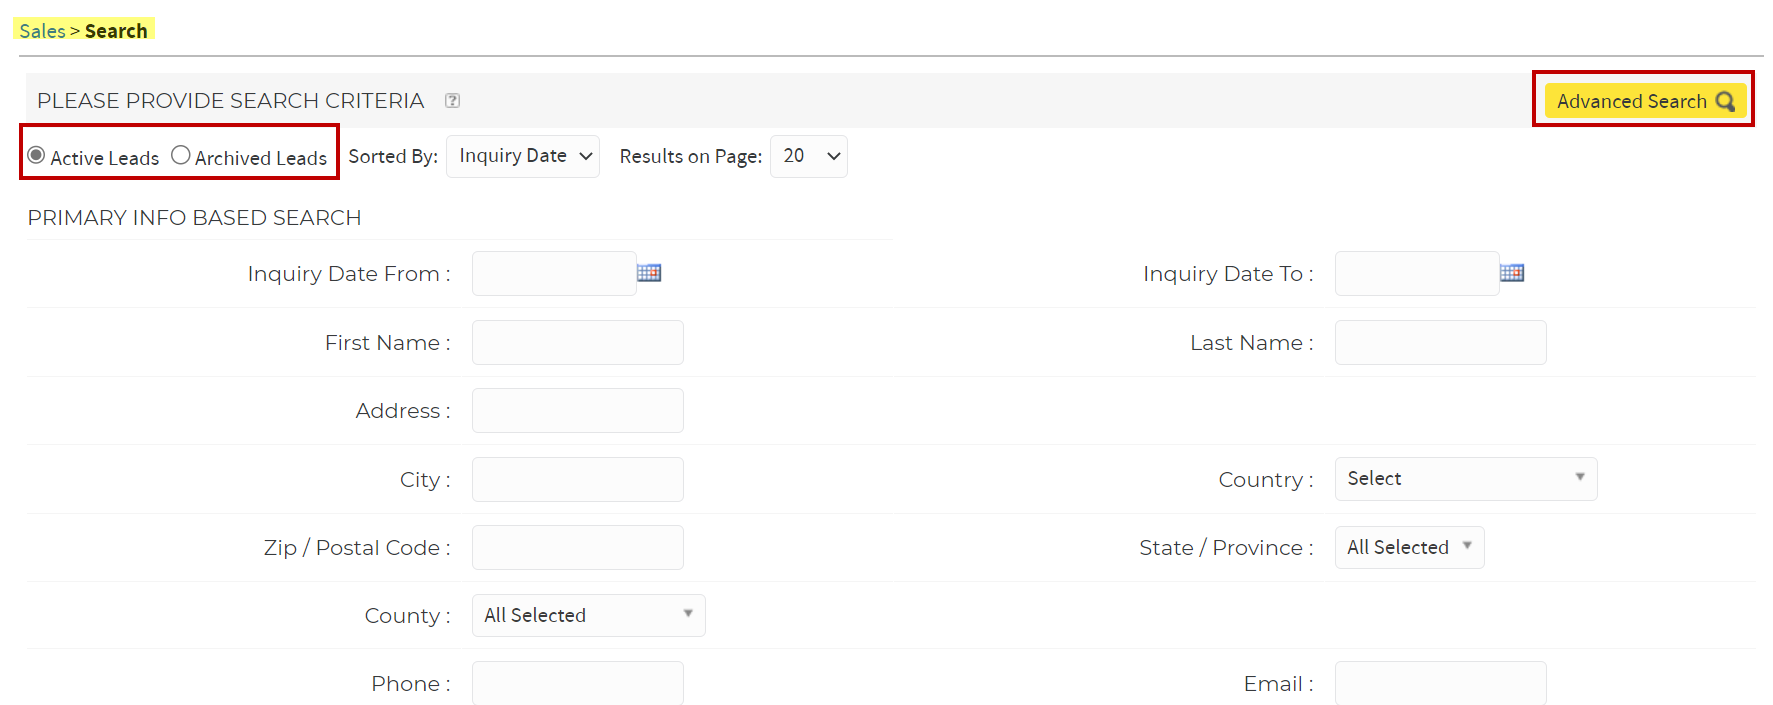The width and height of the screenshot is (1773, 705).
Task: Expand the County dropdown
Action: 589,615
